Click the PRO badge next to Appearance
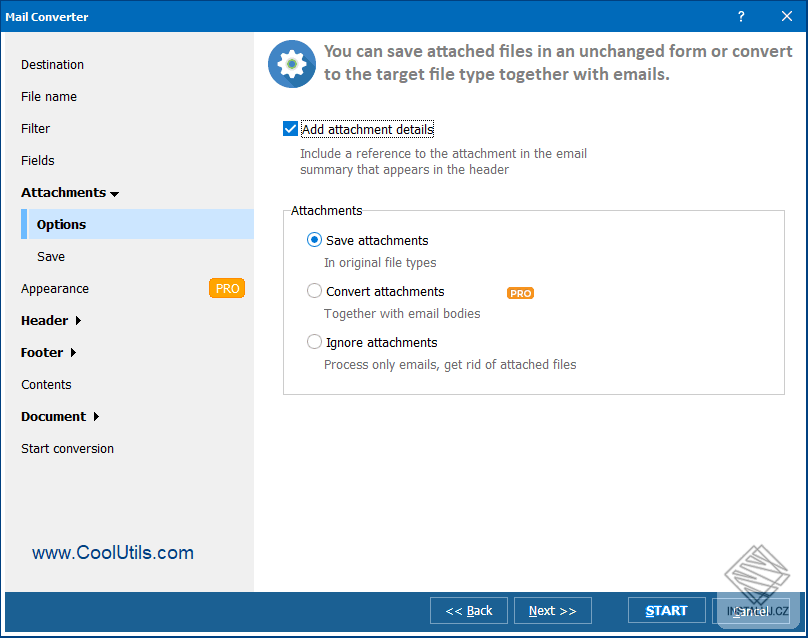Screen dimensions: 808x638 click(227, 289)
